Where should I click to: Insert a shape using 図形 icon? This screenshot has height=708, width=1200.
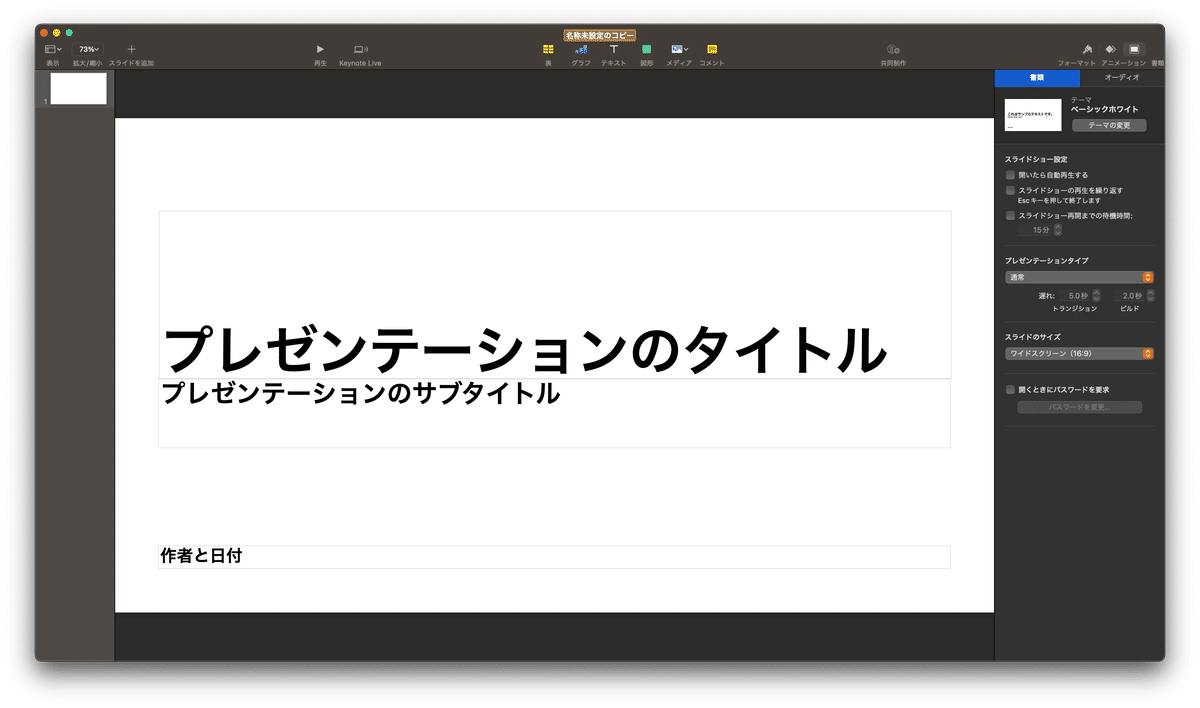(x=647, y=49)
